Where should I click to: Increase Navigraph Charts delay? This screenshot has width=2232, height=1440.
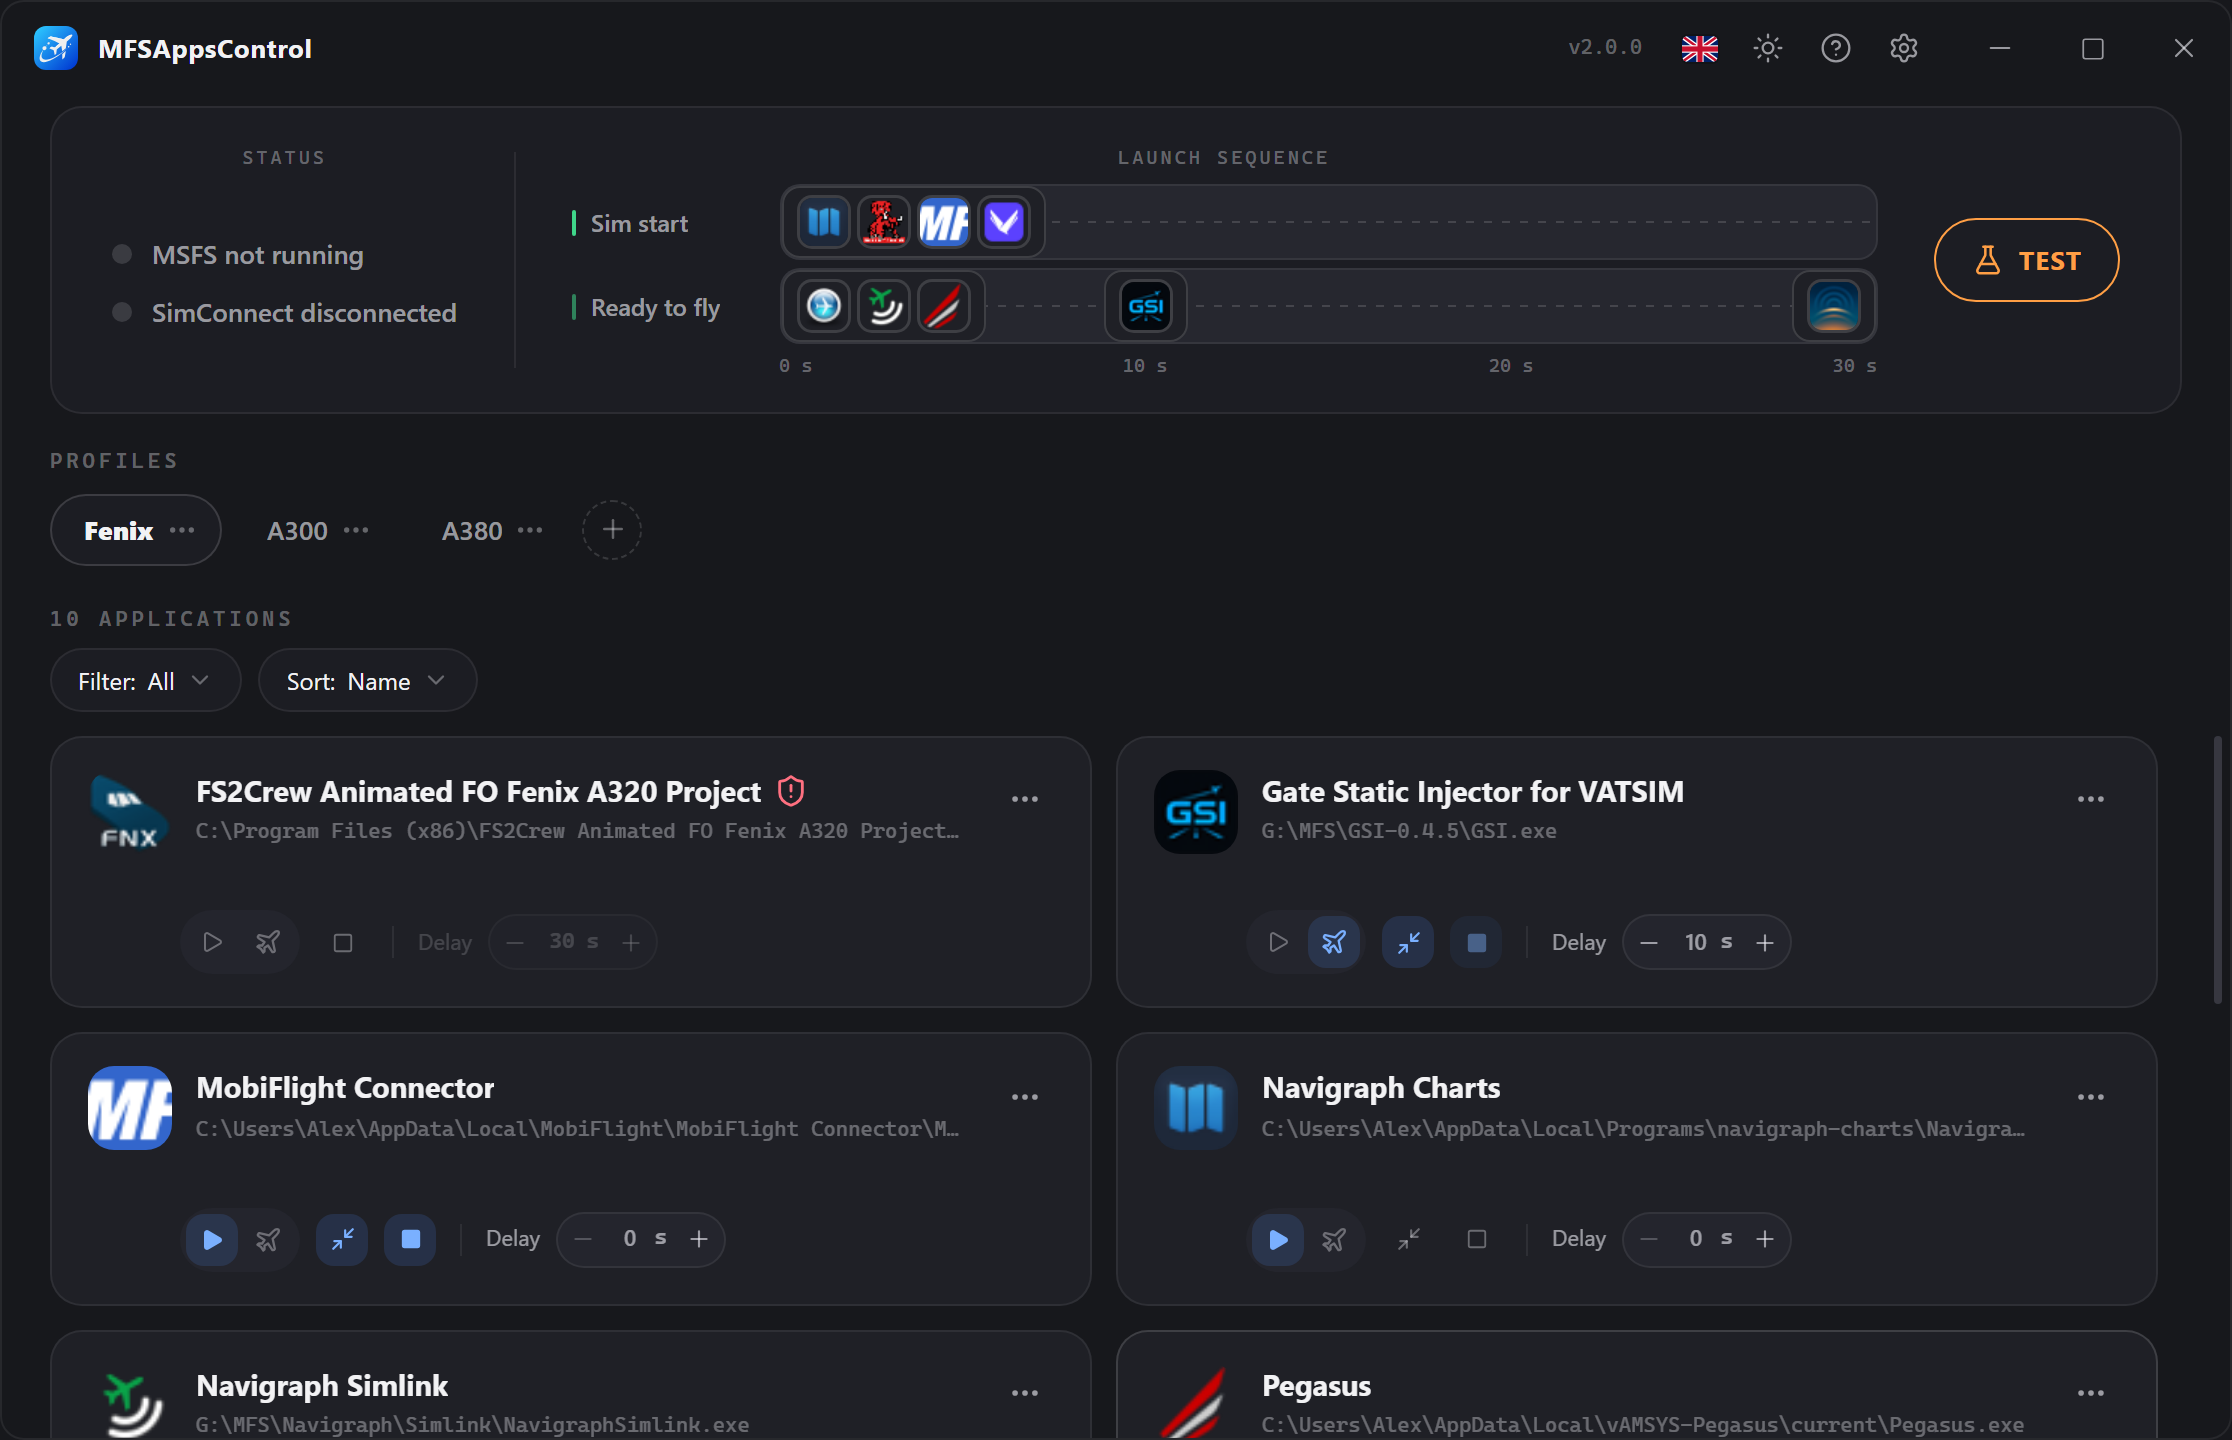click(x=1765, y=1239)
